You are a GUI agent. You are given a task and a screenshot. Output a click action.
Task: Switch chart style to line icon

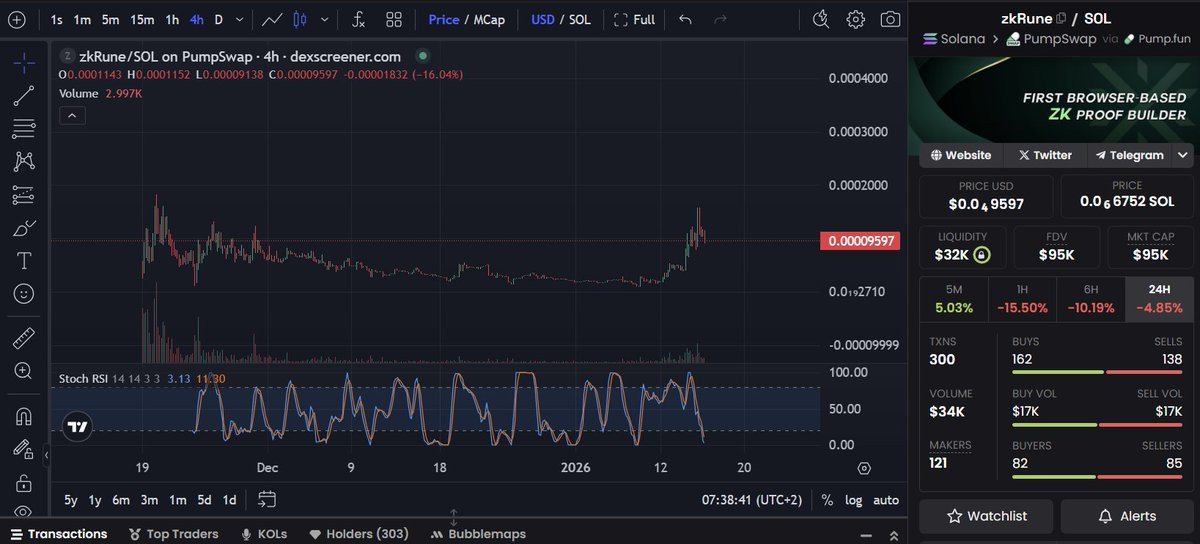(x=271, y=19)
